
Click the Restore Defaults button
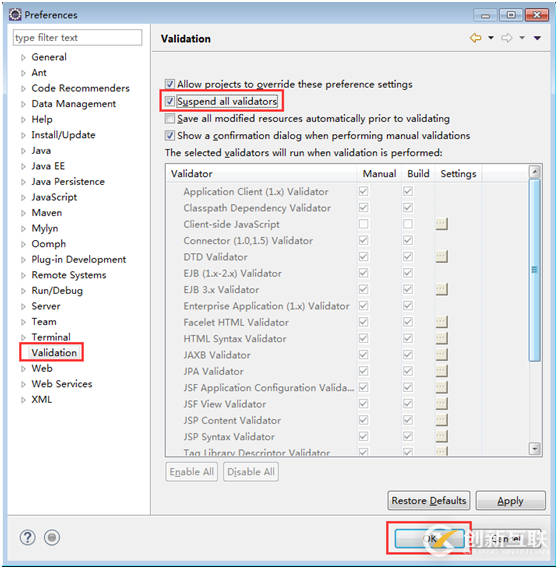pyautogui.click(x=429, y=501)
